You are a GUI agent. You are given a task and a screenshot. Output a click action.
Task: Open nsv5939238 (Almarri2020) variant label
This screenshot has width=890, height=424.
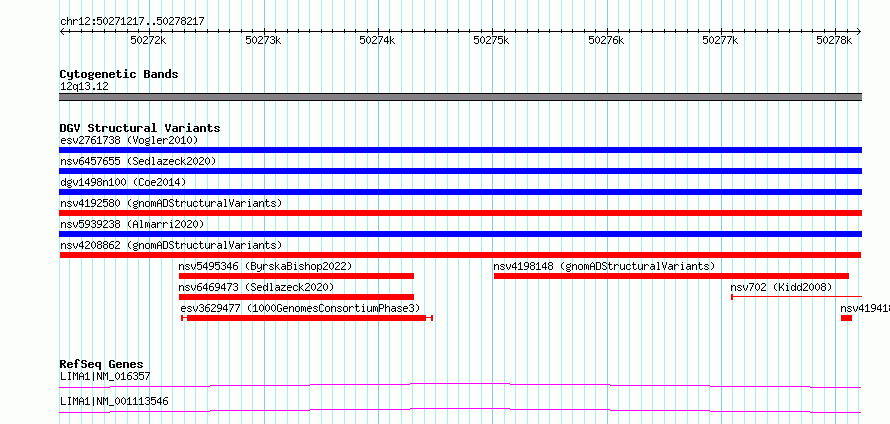tap(132, 224)
